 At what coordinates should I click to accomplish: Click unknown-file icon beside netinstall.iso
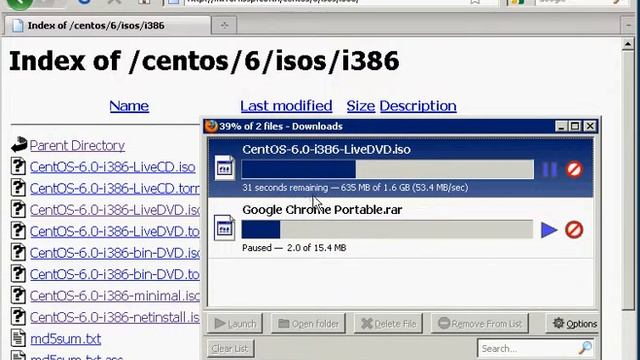(x=18, y=317)
